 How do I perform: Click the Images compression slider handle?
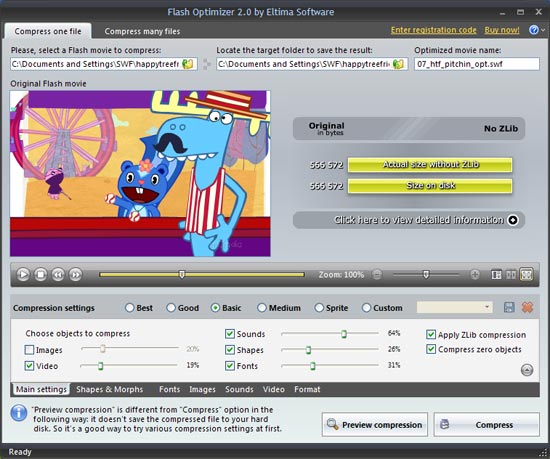click(102, 348)
